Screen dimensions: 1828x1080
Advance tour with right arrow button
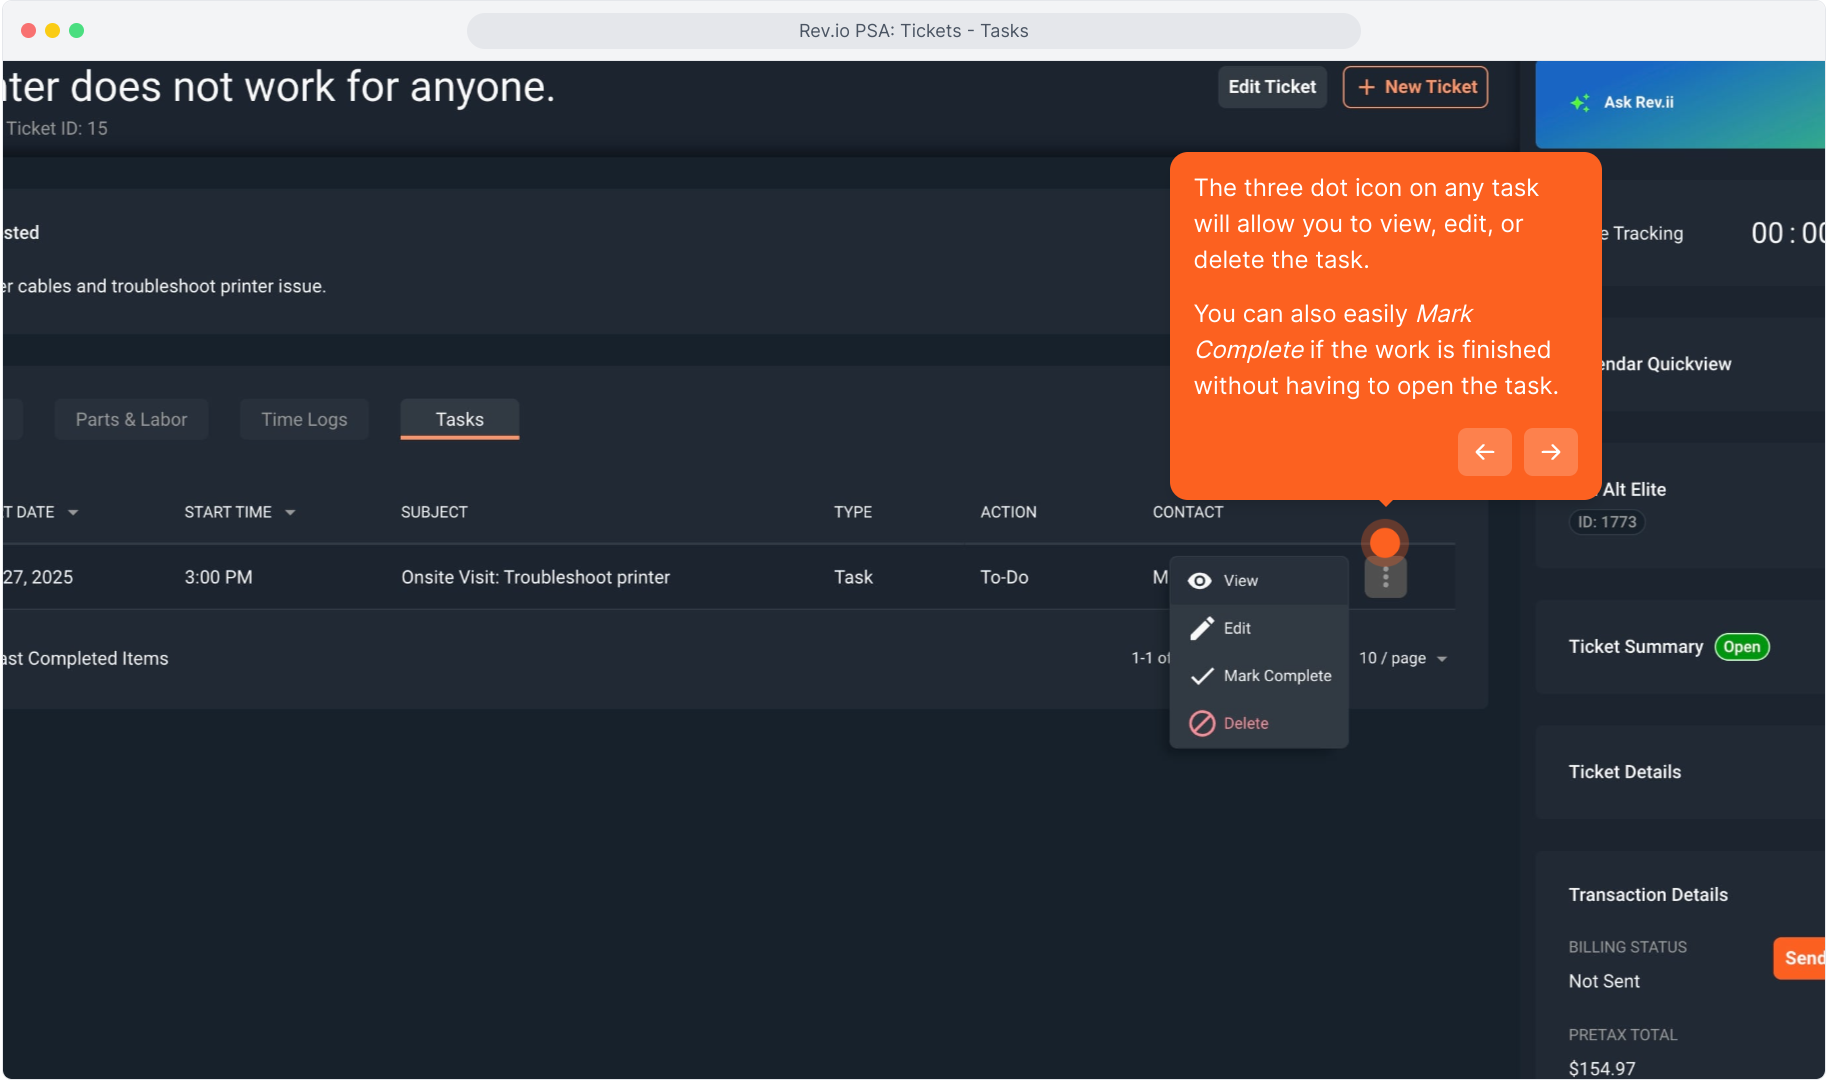coord(1550,452)
